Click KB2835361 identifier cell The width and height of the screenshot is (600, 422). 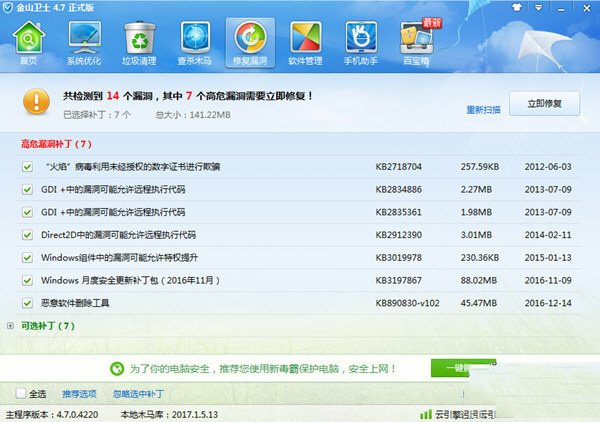coord(398,212)
